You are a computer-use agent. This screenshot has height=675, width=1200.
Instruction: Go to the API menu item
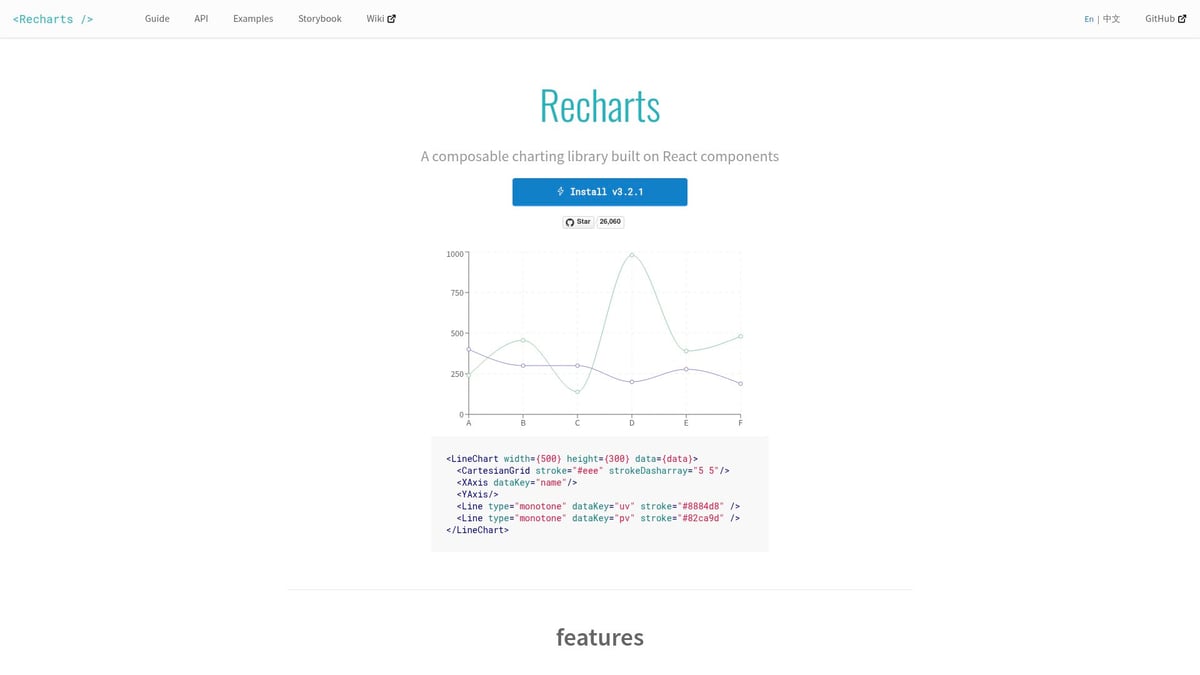201,19
